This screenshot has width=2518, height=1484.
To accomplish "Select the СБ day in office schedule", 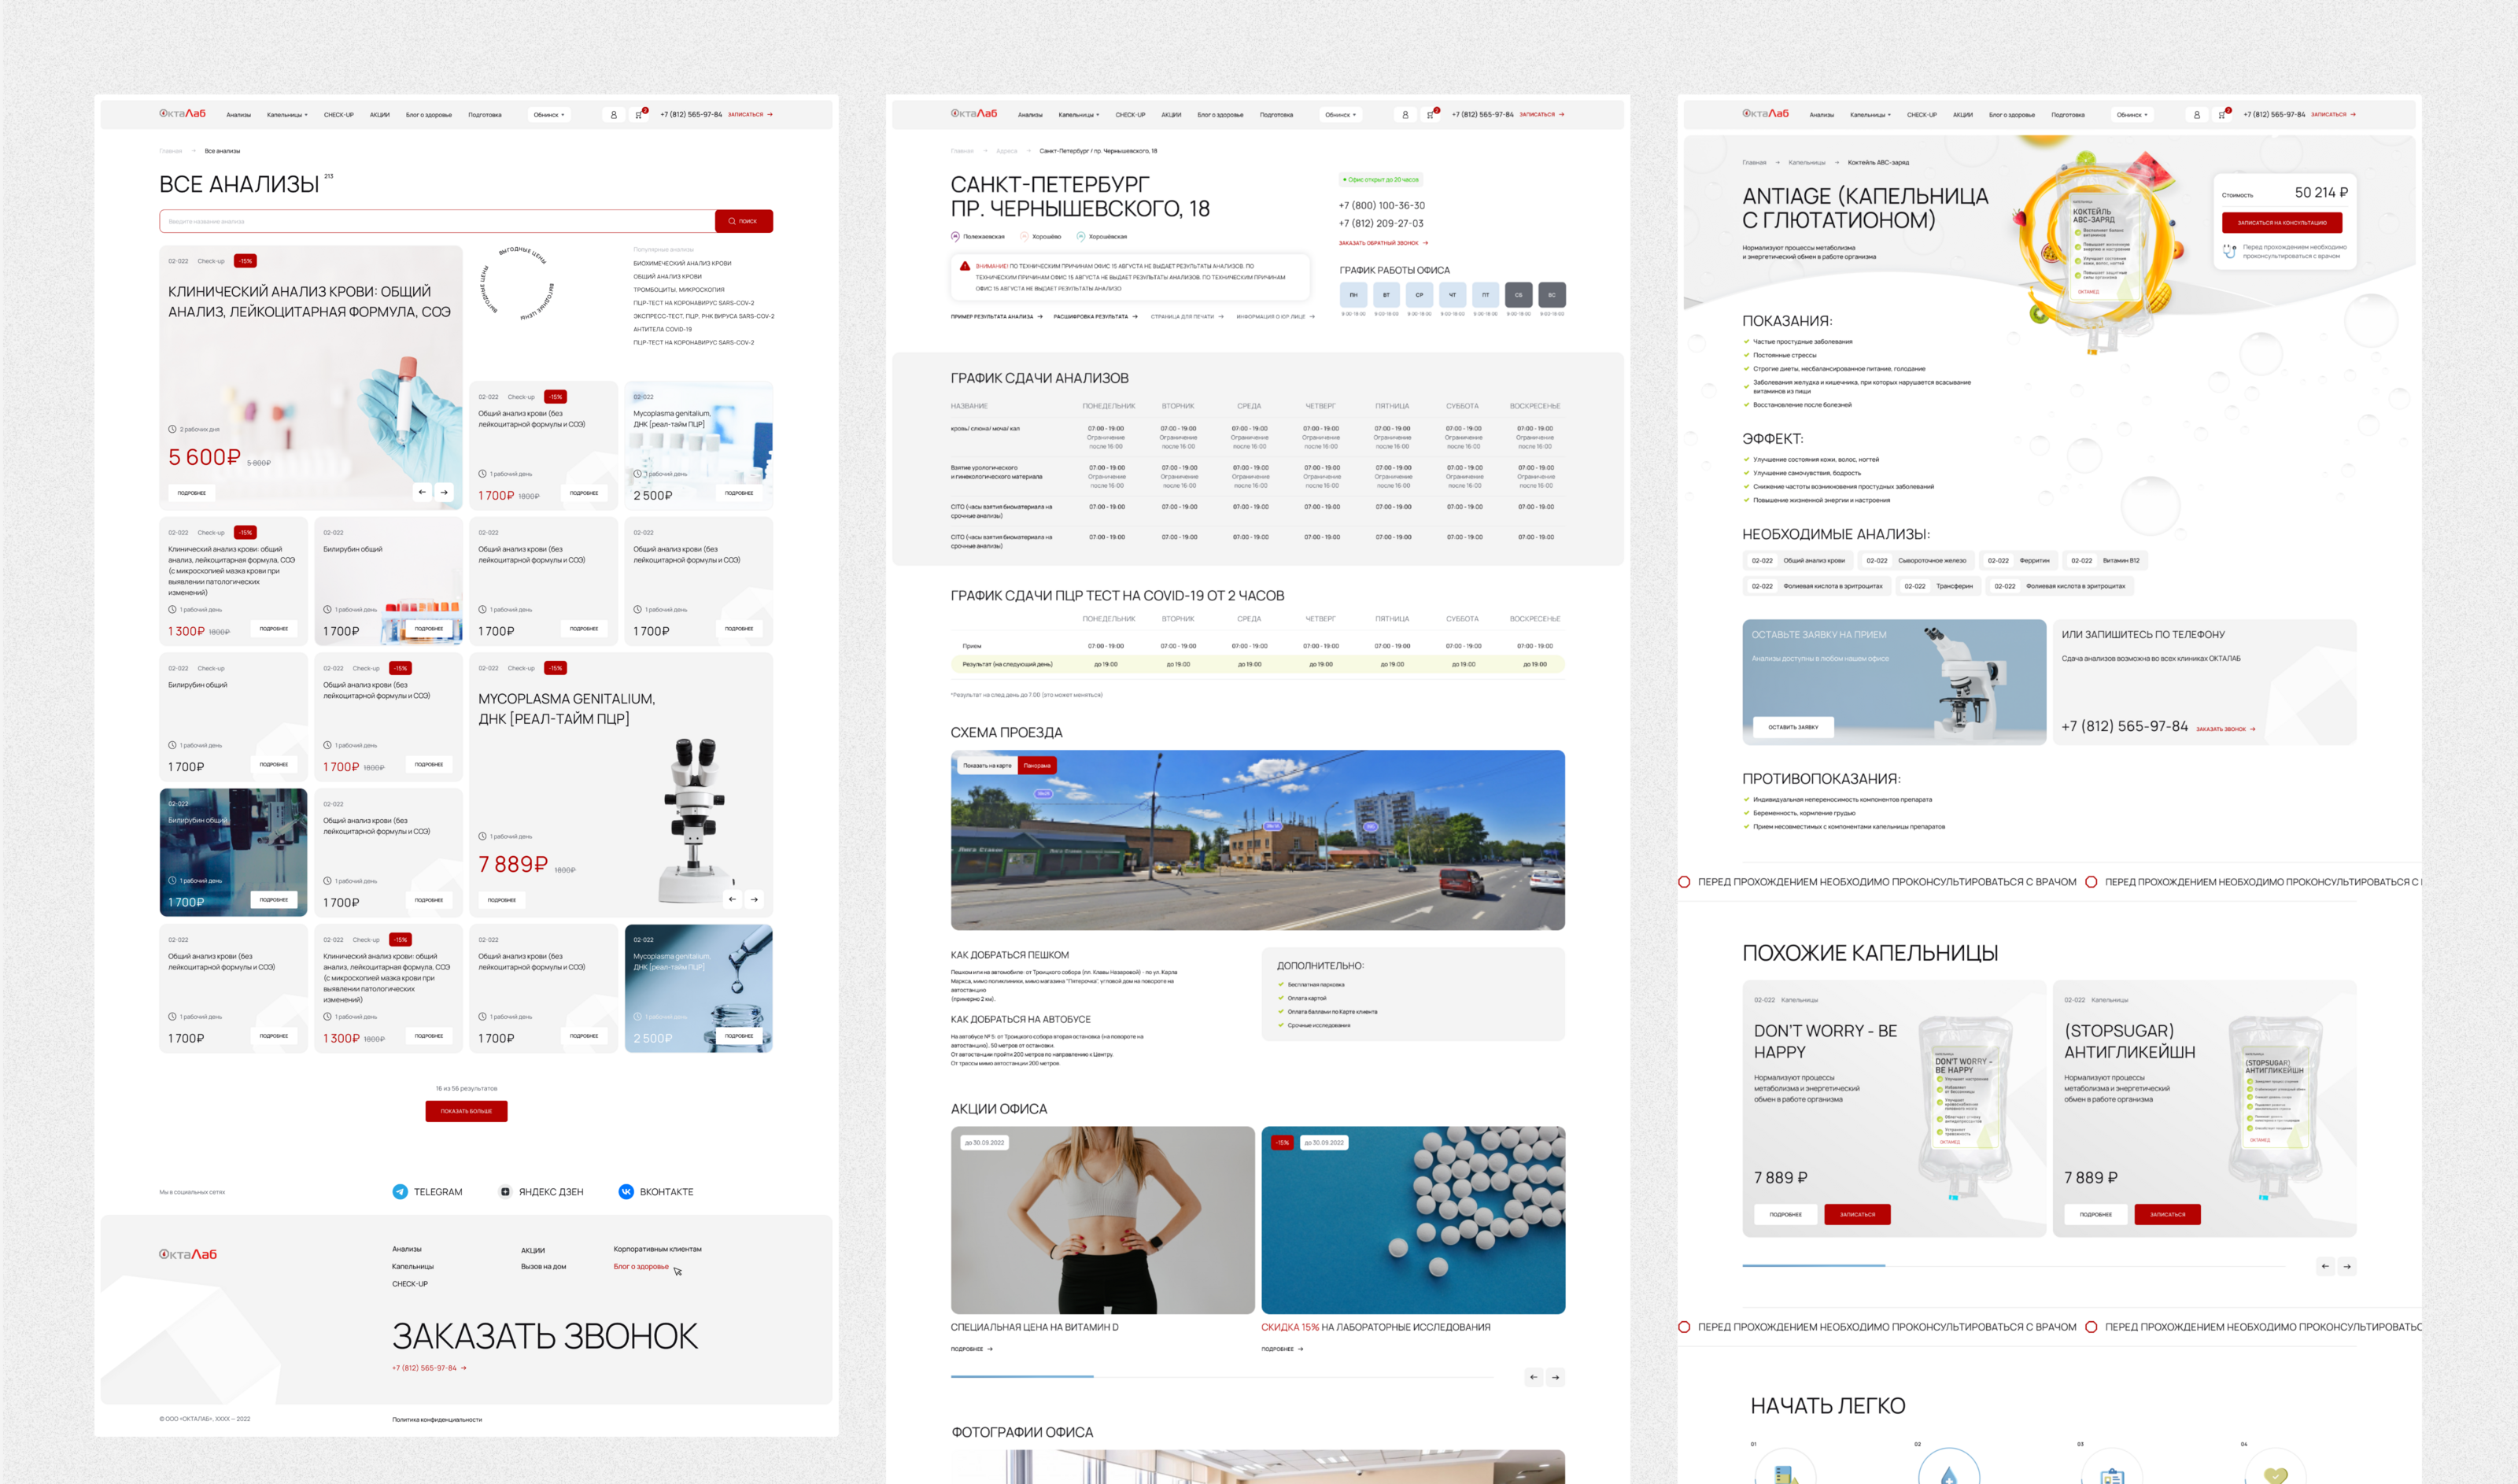I will pos(1518,295).
